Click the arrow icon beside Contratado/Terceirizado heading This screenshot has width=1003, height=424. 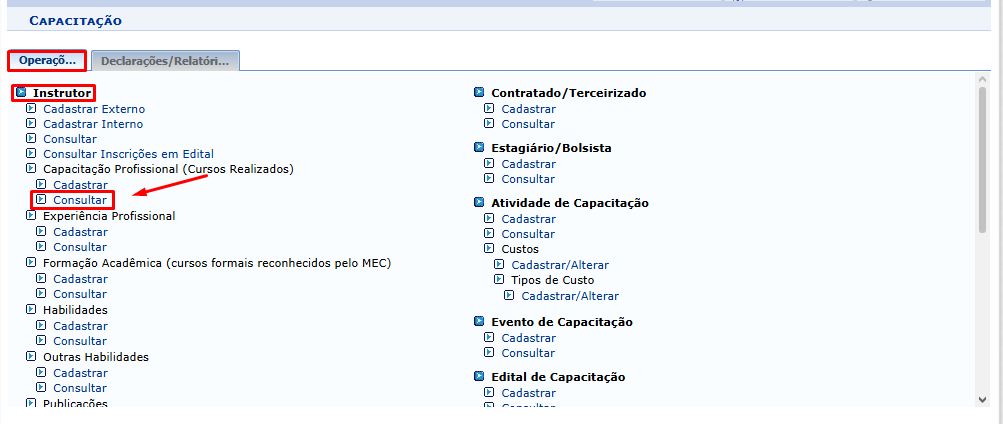click(479, 93)
